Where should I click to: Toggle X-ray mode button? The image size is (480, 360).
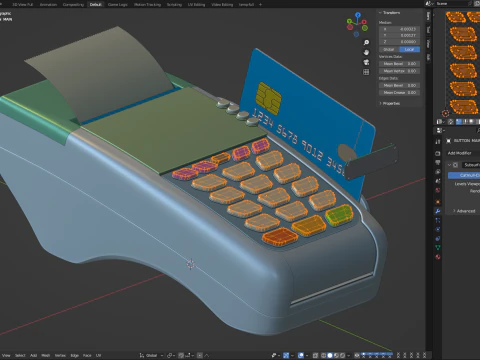pyautogui.click(x=315, y=355)
